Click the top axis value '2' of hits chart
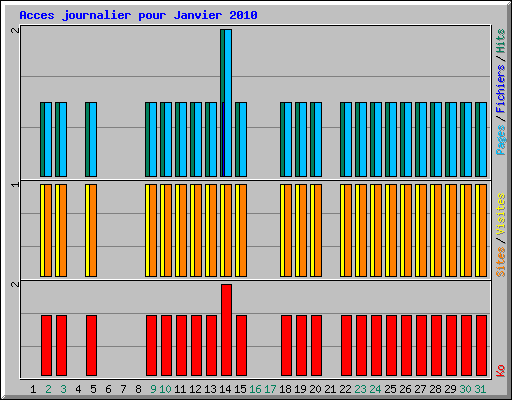This screenshot has height=400, width=512. 15,30
